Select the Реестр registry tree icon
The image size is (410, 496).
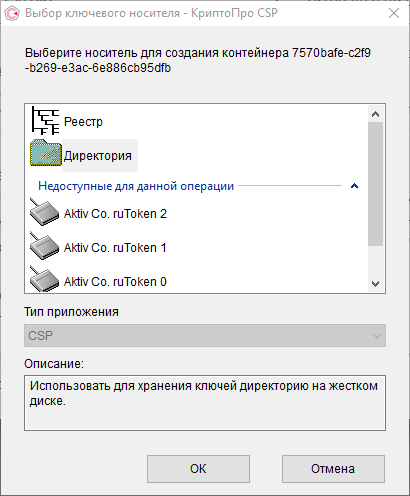(x=45, y=121)
